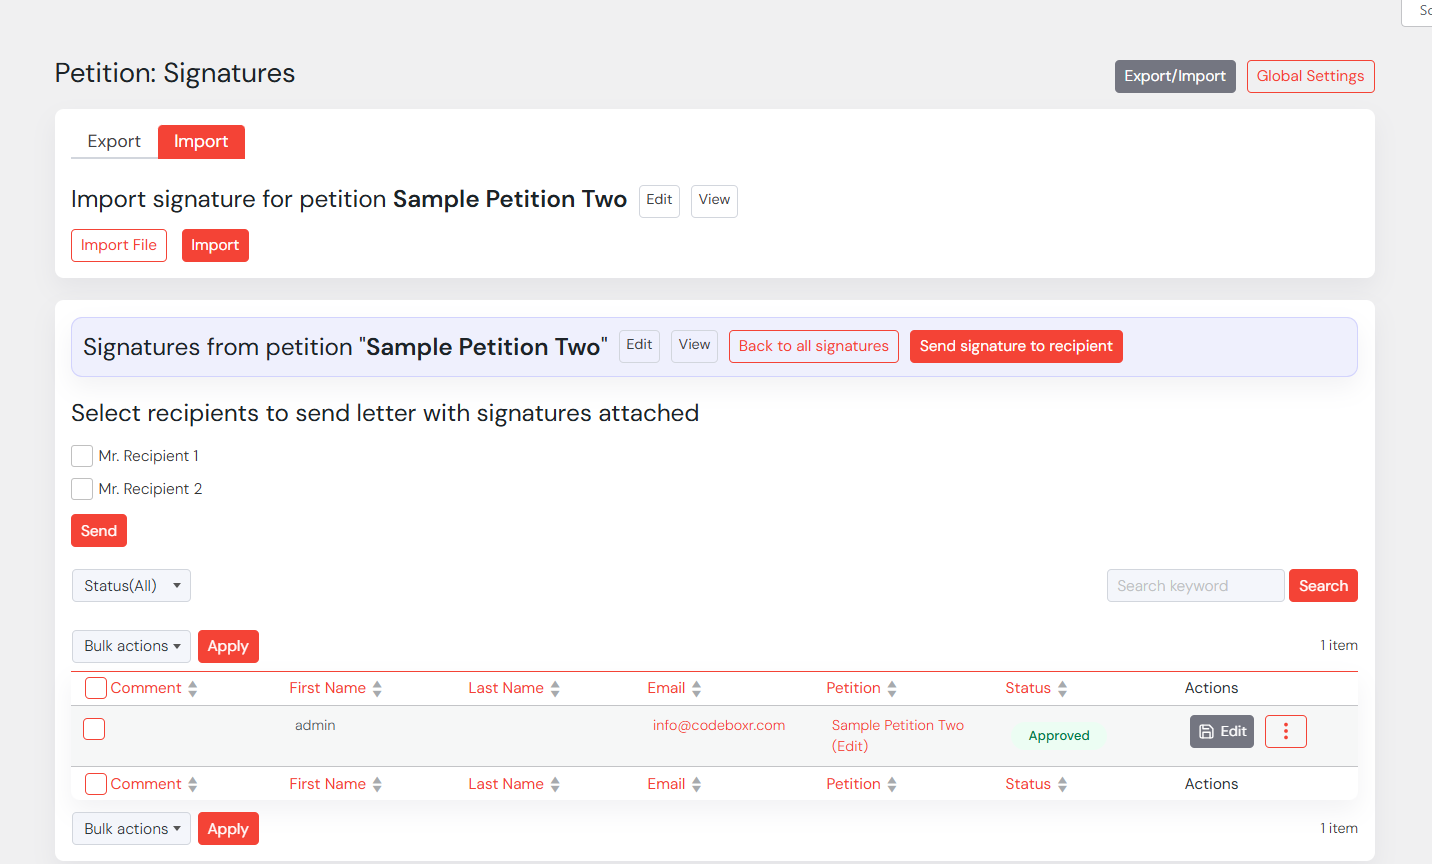This screenshot has height=864, width=1432.
Task: Sort by Petition in the header row
Action: tap(853, 688)
